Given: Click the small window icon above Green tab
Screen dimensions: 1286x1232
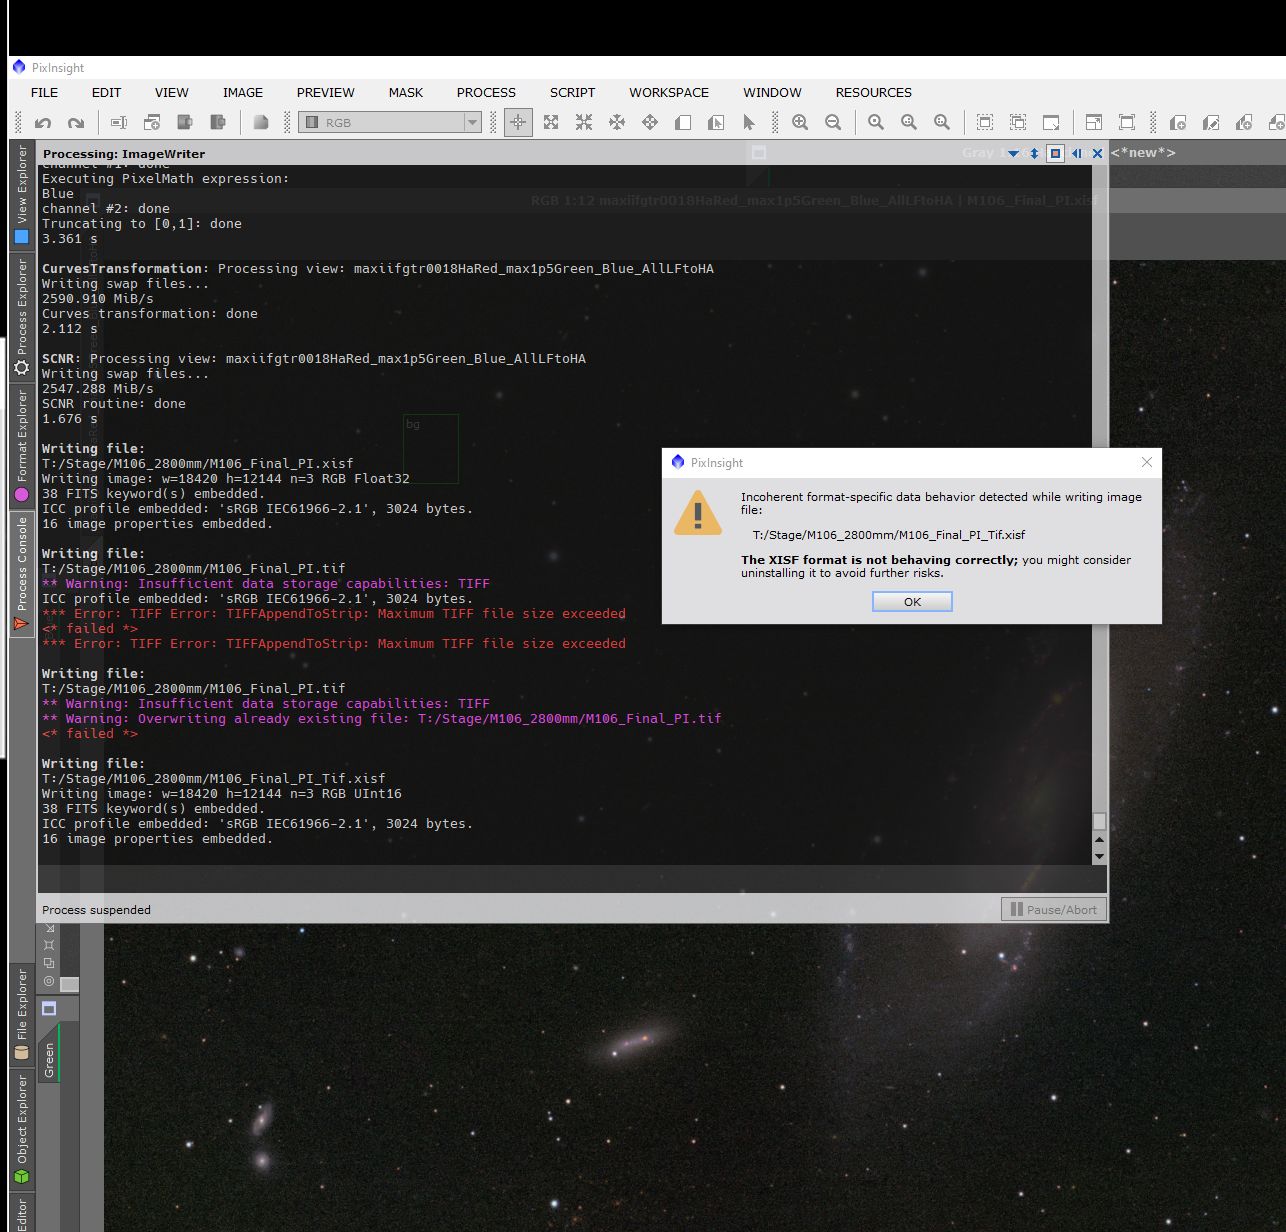Looking at the screenshot, I should tap(49, 1009).
